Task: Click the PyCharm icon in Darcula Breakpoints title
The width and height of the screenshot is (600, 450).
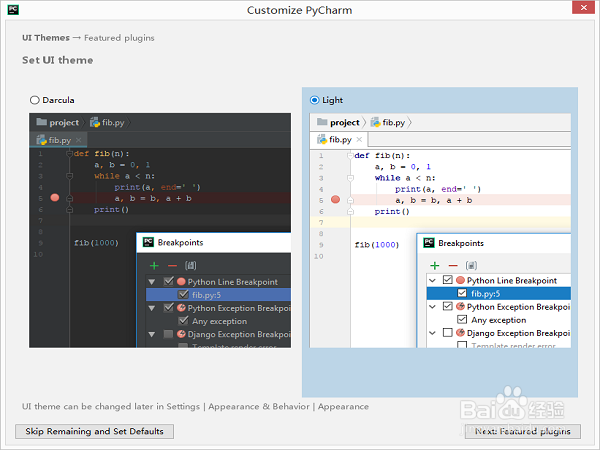Action: tap(148, 242)
